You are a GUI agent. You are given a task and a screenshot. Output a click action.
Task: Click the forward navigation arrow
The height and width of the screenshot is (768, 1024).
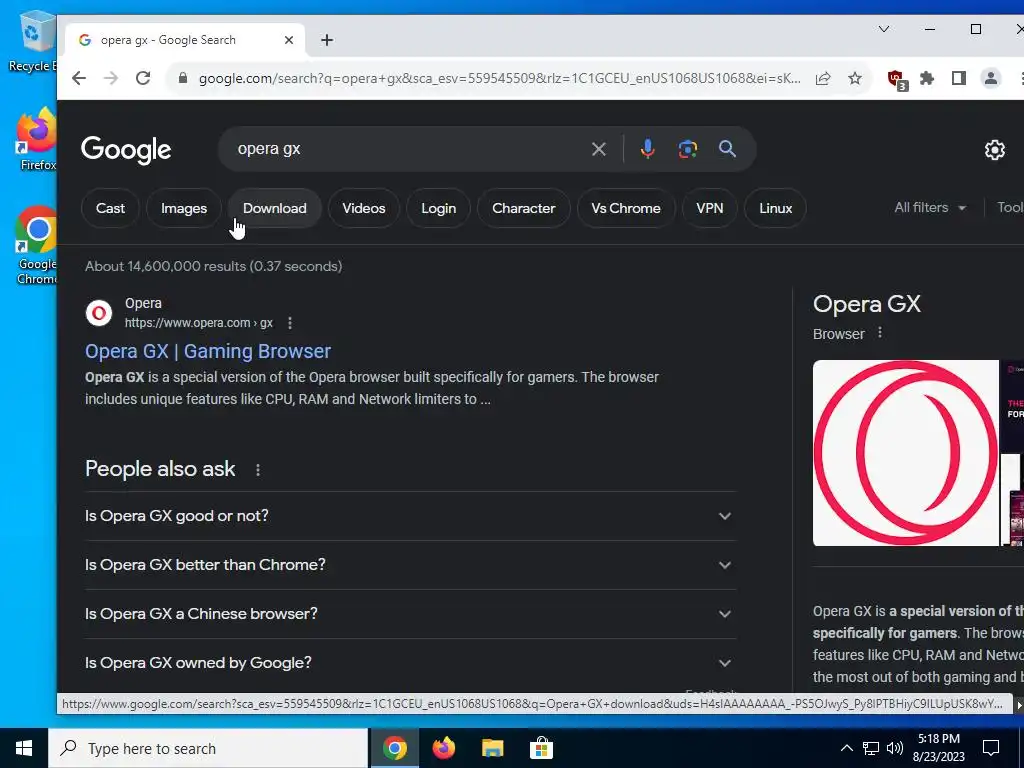coord(111,78)
